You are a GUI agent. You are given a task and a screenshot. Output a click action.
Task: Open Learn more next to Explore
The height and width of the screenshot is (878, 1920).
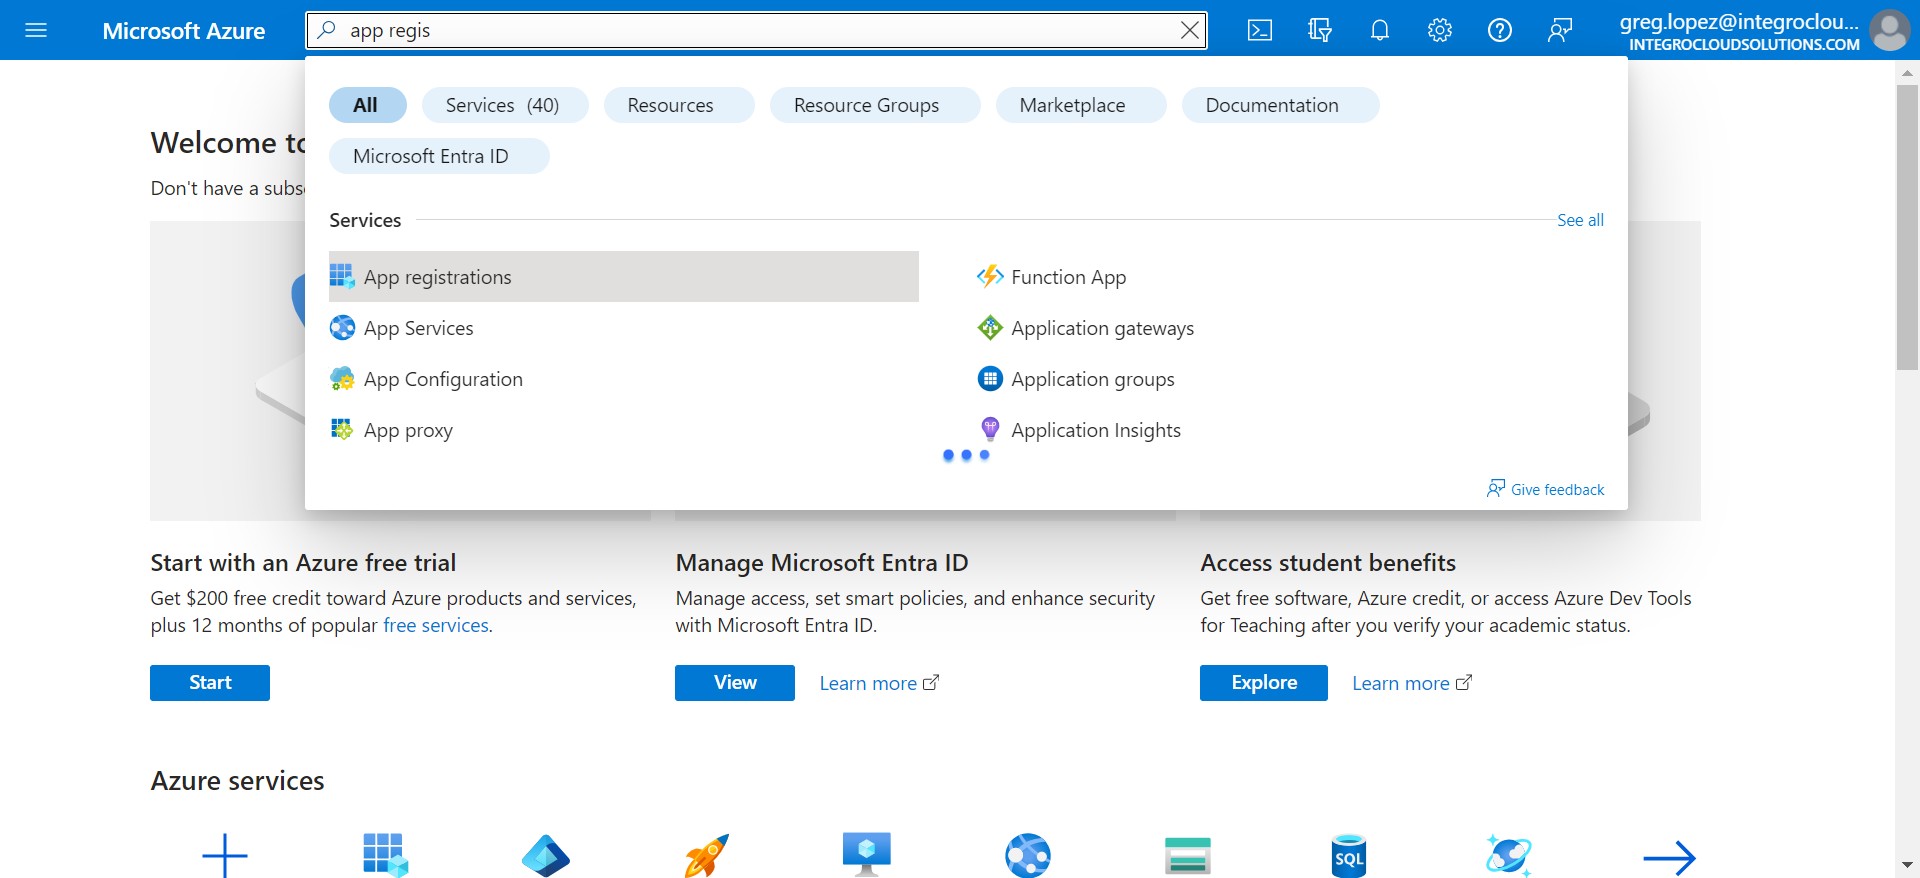pos(1412,683)
